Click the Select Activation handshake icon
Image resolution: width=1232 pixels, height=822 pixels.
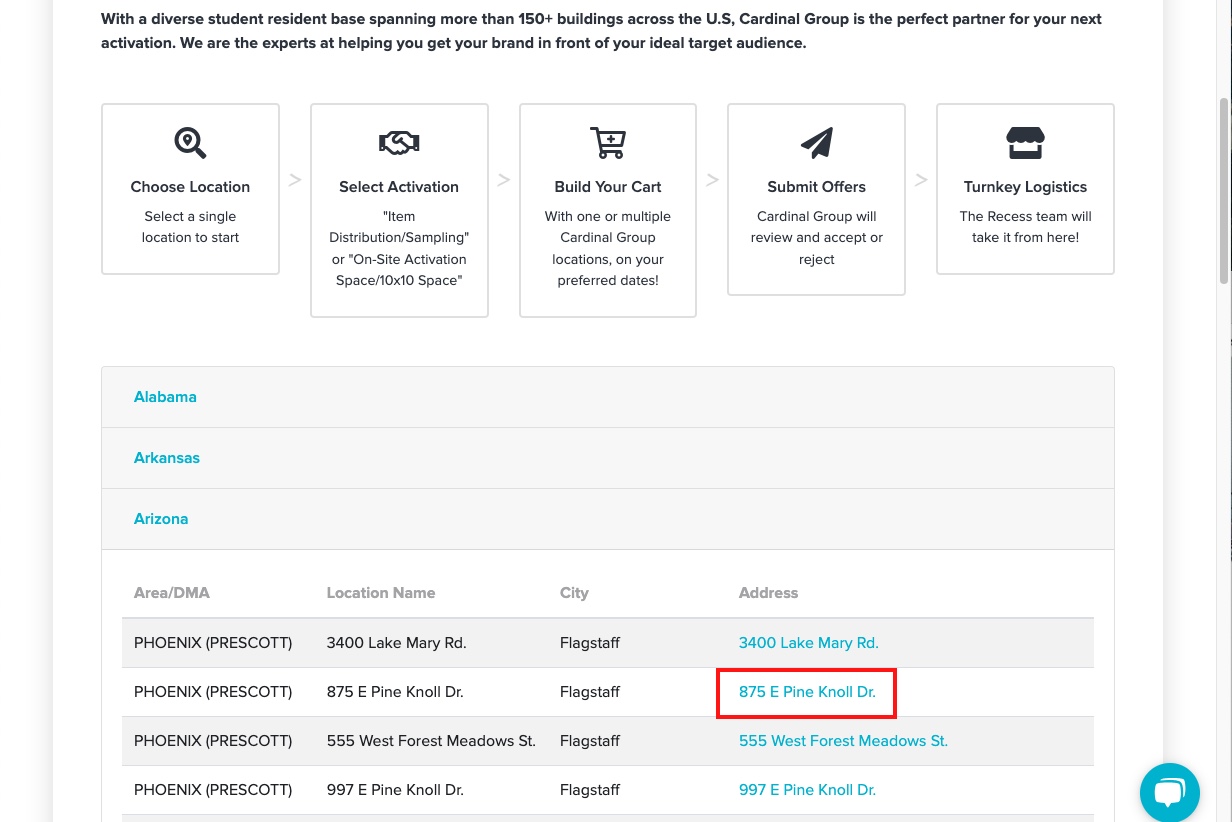tap(399, 143)
